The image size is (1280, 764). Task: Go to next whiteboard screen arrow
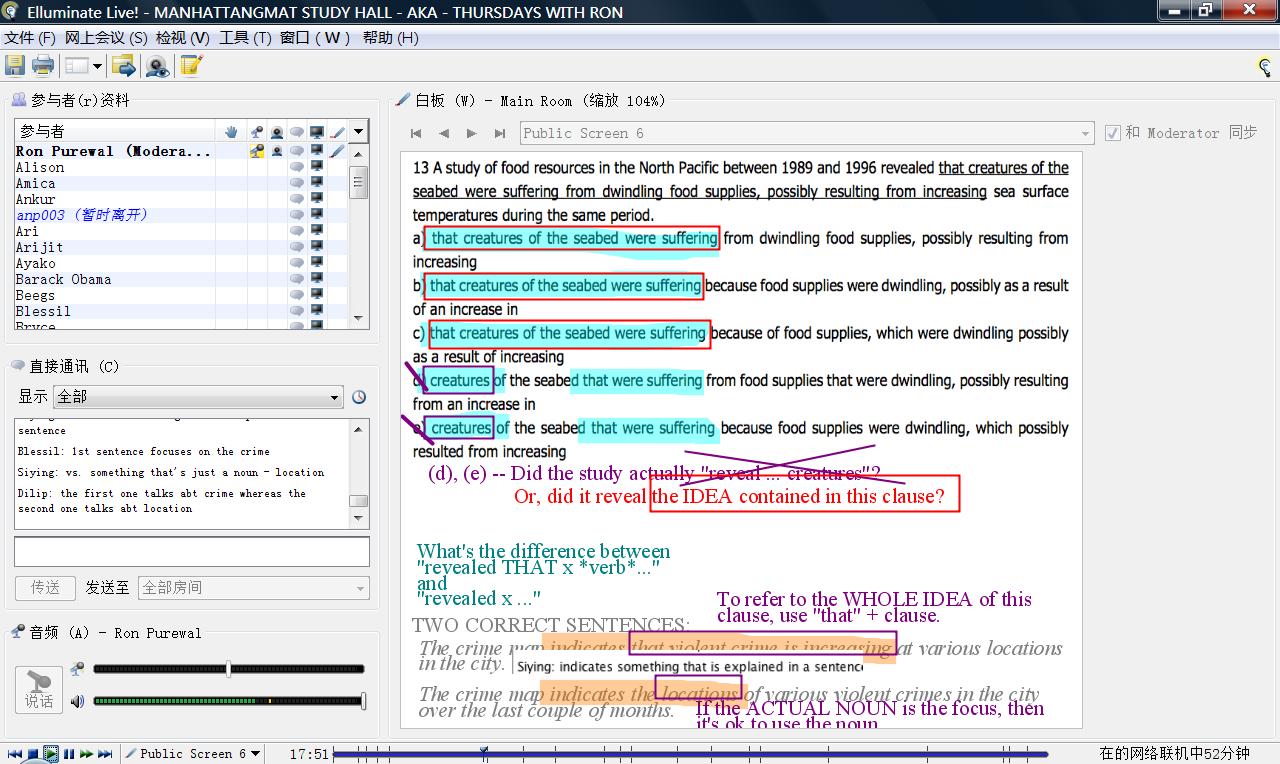click(x=471, y=133)
